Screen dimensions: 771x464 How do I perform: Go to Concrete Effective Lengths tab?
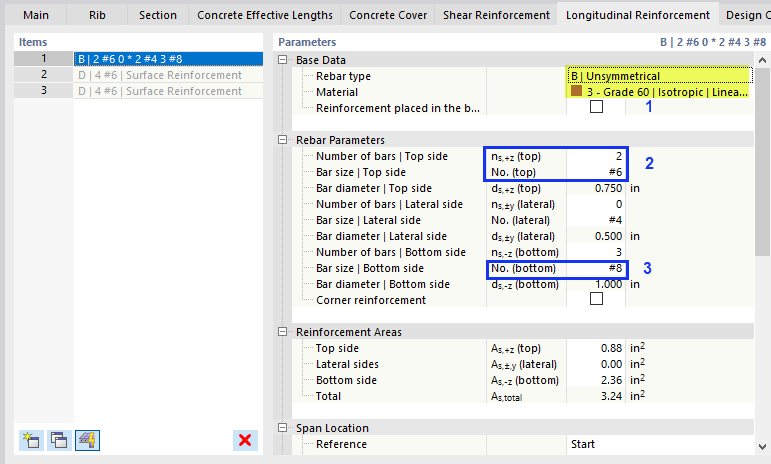point(265,15)
